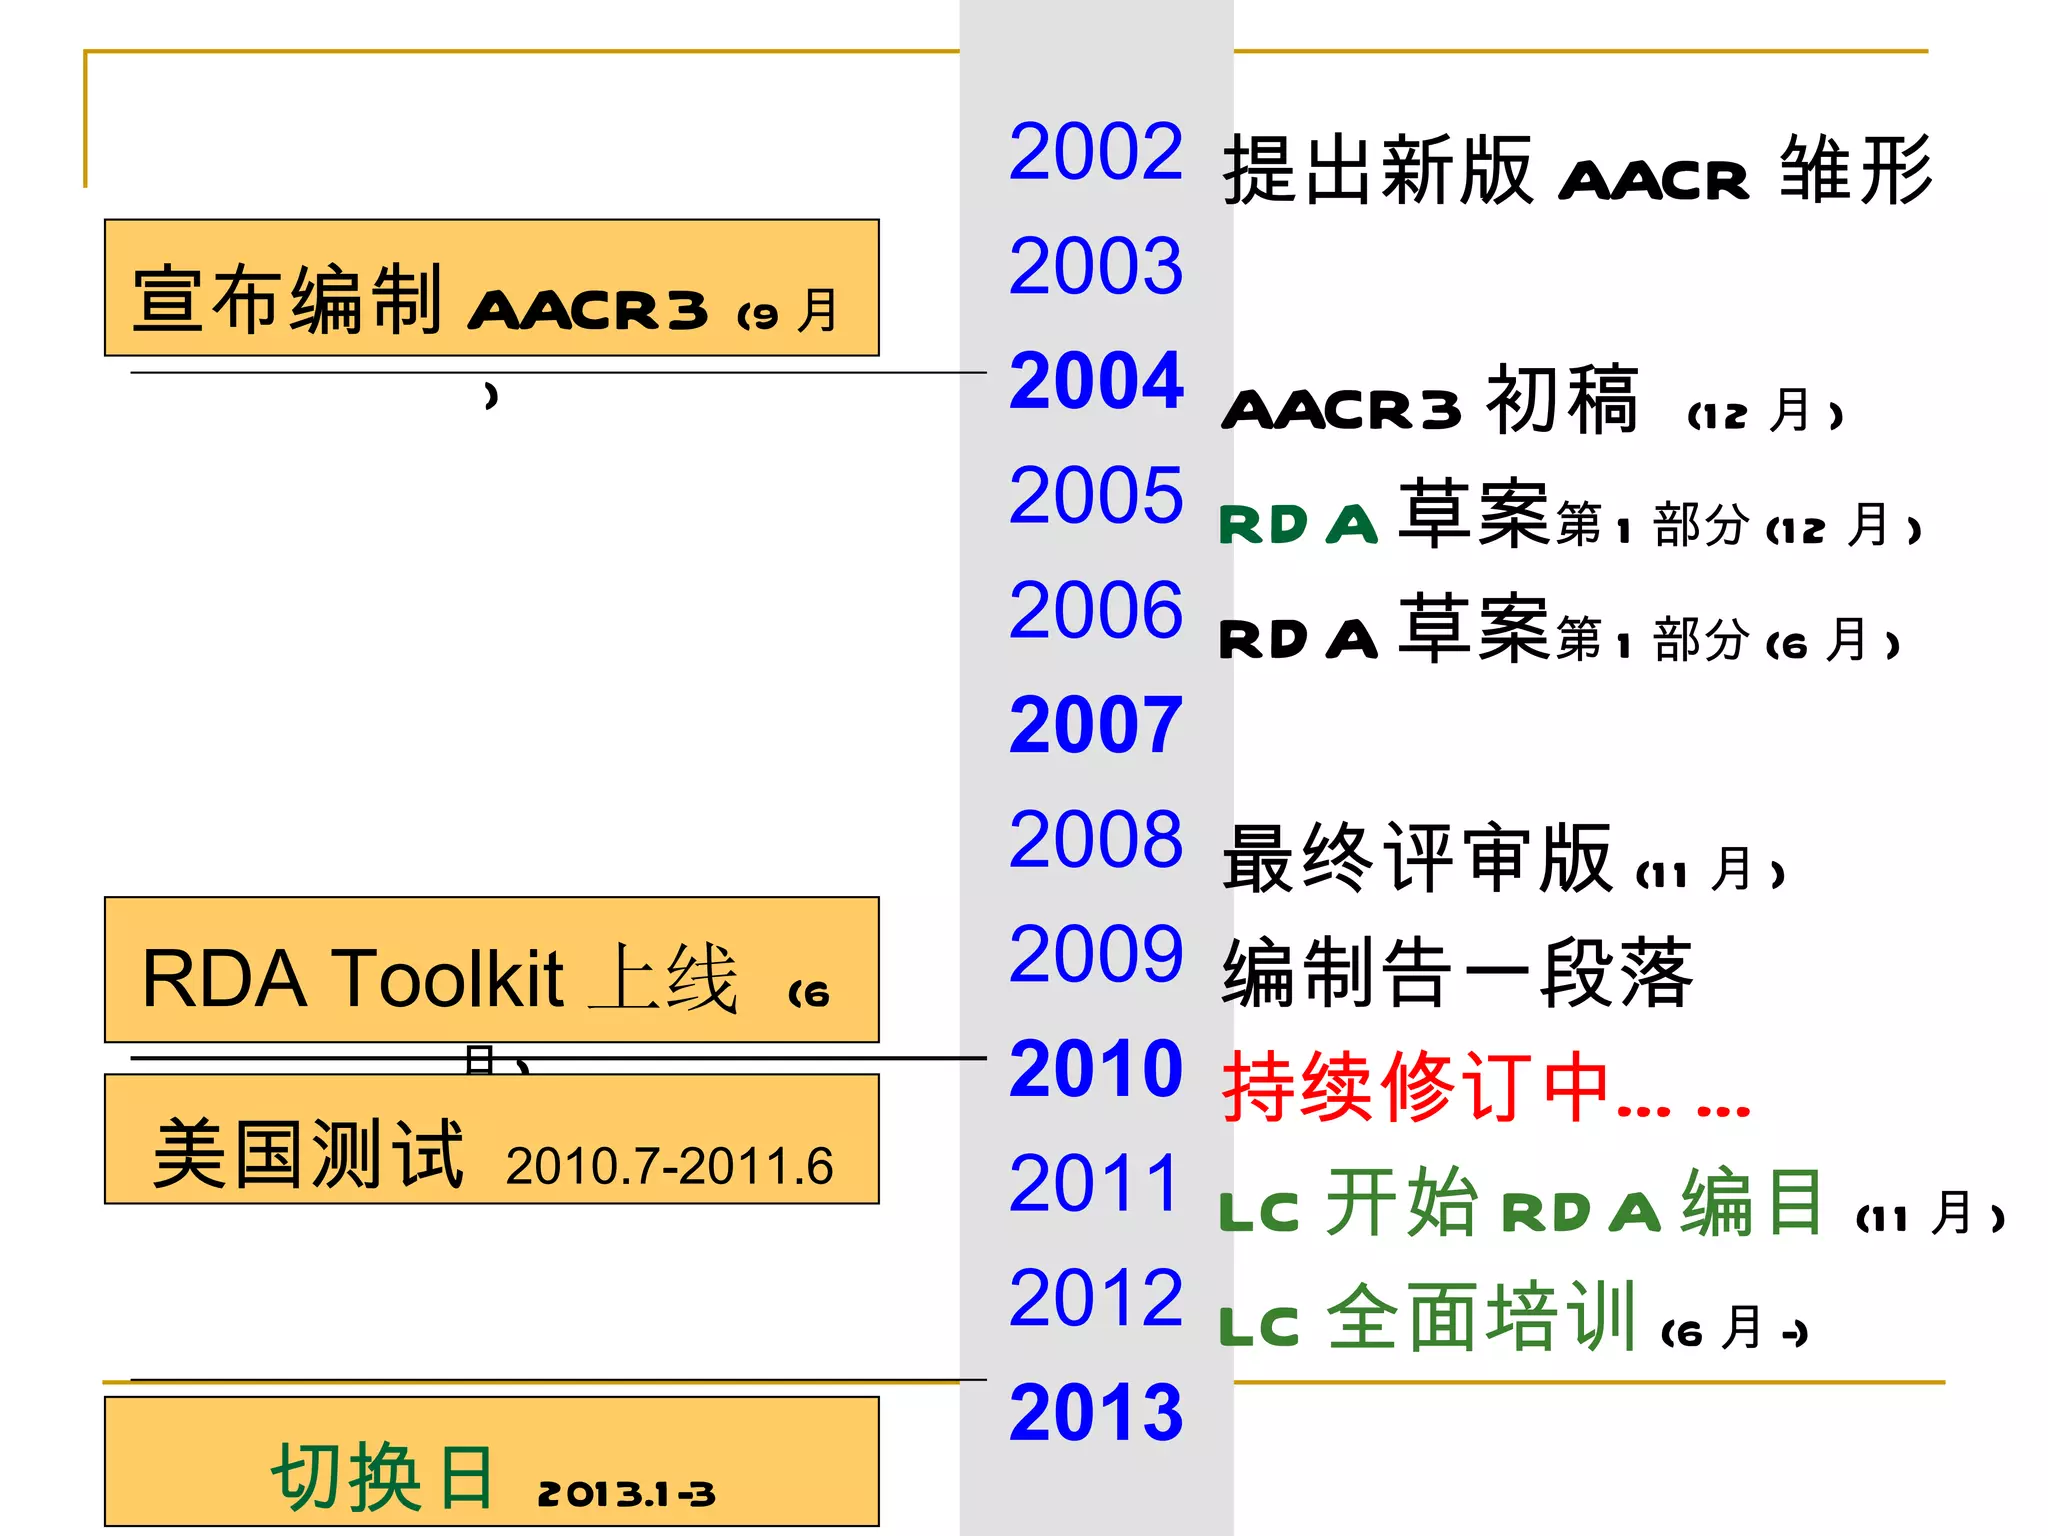Select the bold year 2010 marker
This screenshot has height=1536, width=2048.
(1096, 1069)
